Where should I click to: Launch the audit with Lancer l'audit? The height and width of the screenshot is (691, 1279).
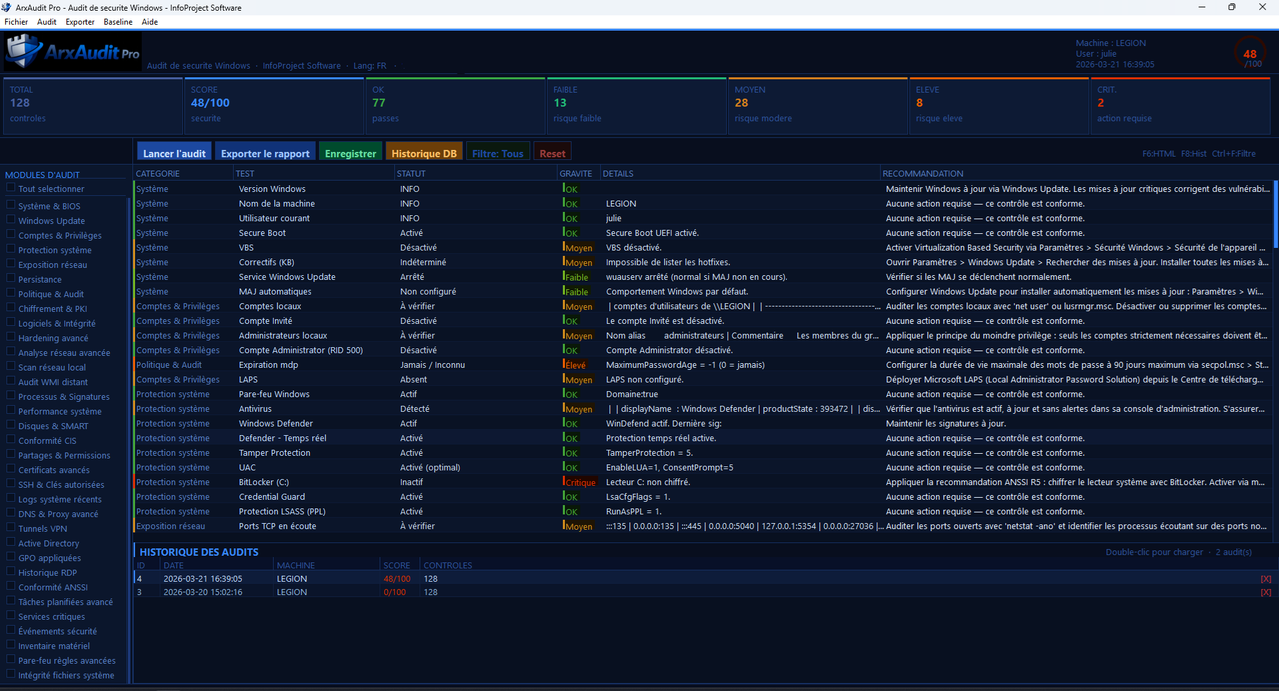point(174,153)
